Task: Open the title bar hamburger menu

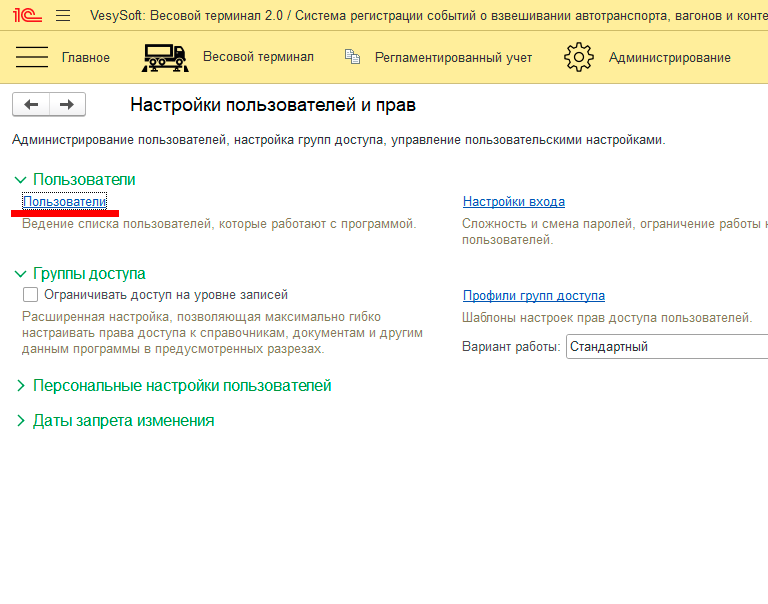Action: [63, 15]
